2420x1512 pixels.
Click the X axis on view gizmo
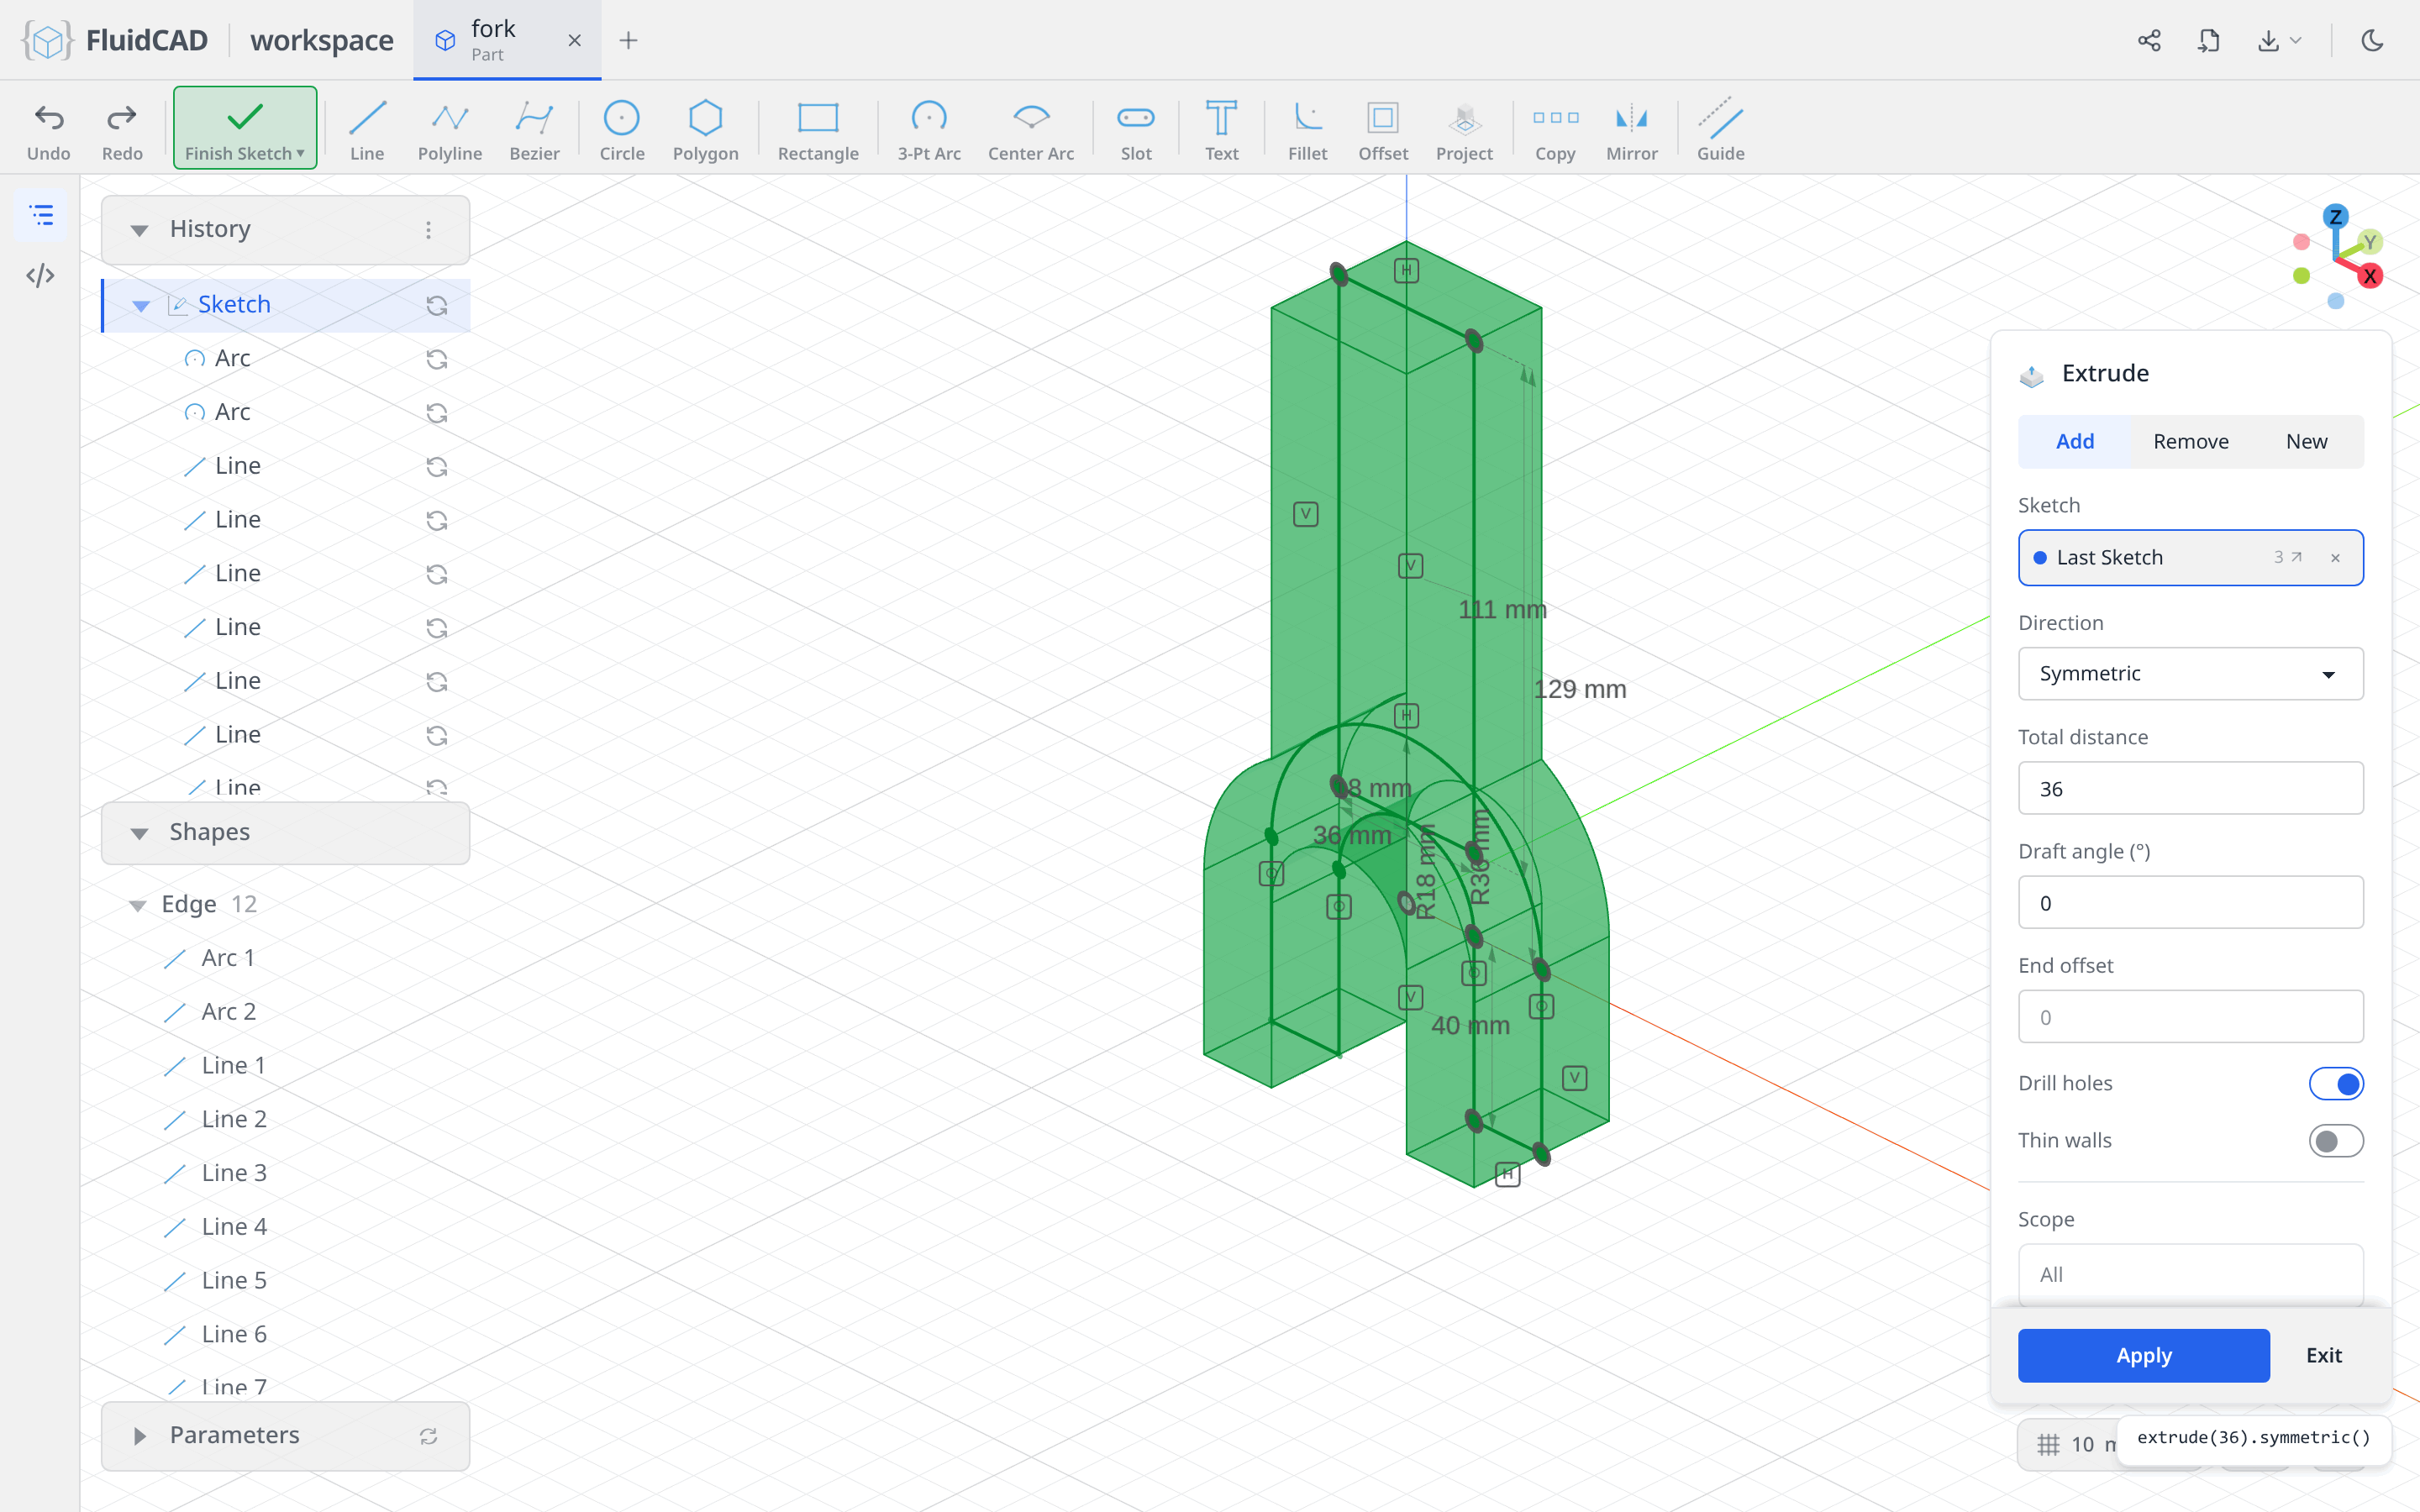2369,276
